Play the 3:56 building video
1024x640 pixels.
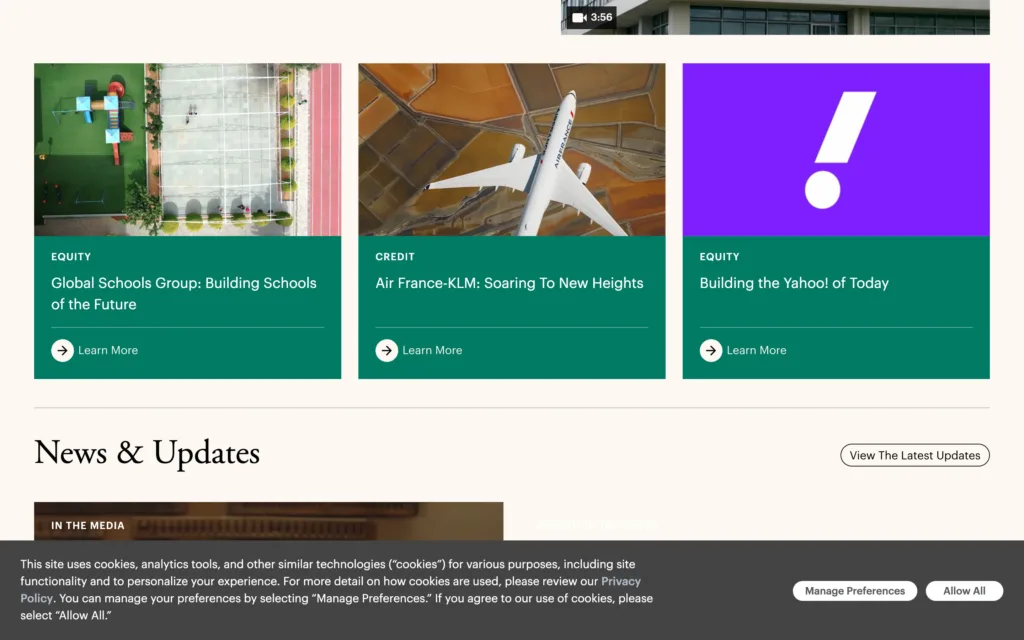point(775,17)
